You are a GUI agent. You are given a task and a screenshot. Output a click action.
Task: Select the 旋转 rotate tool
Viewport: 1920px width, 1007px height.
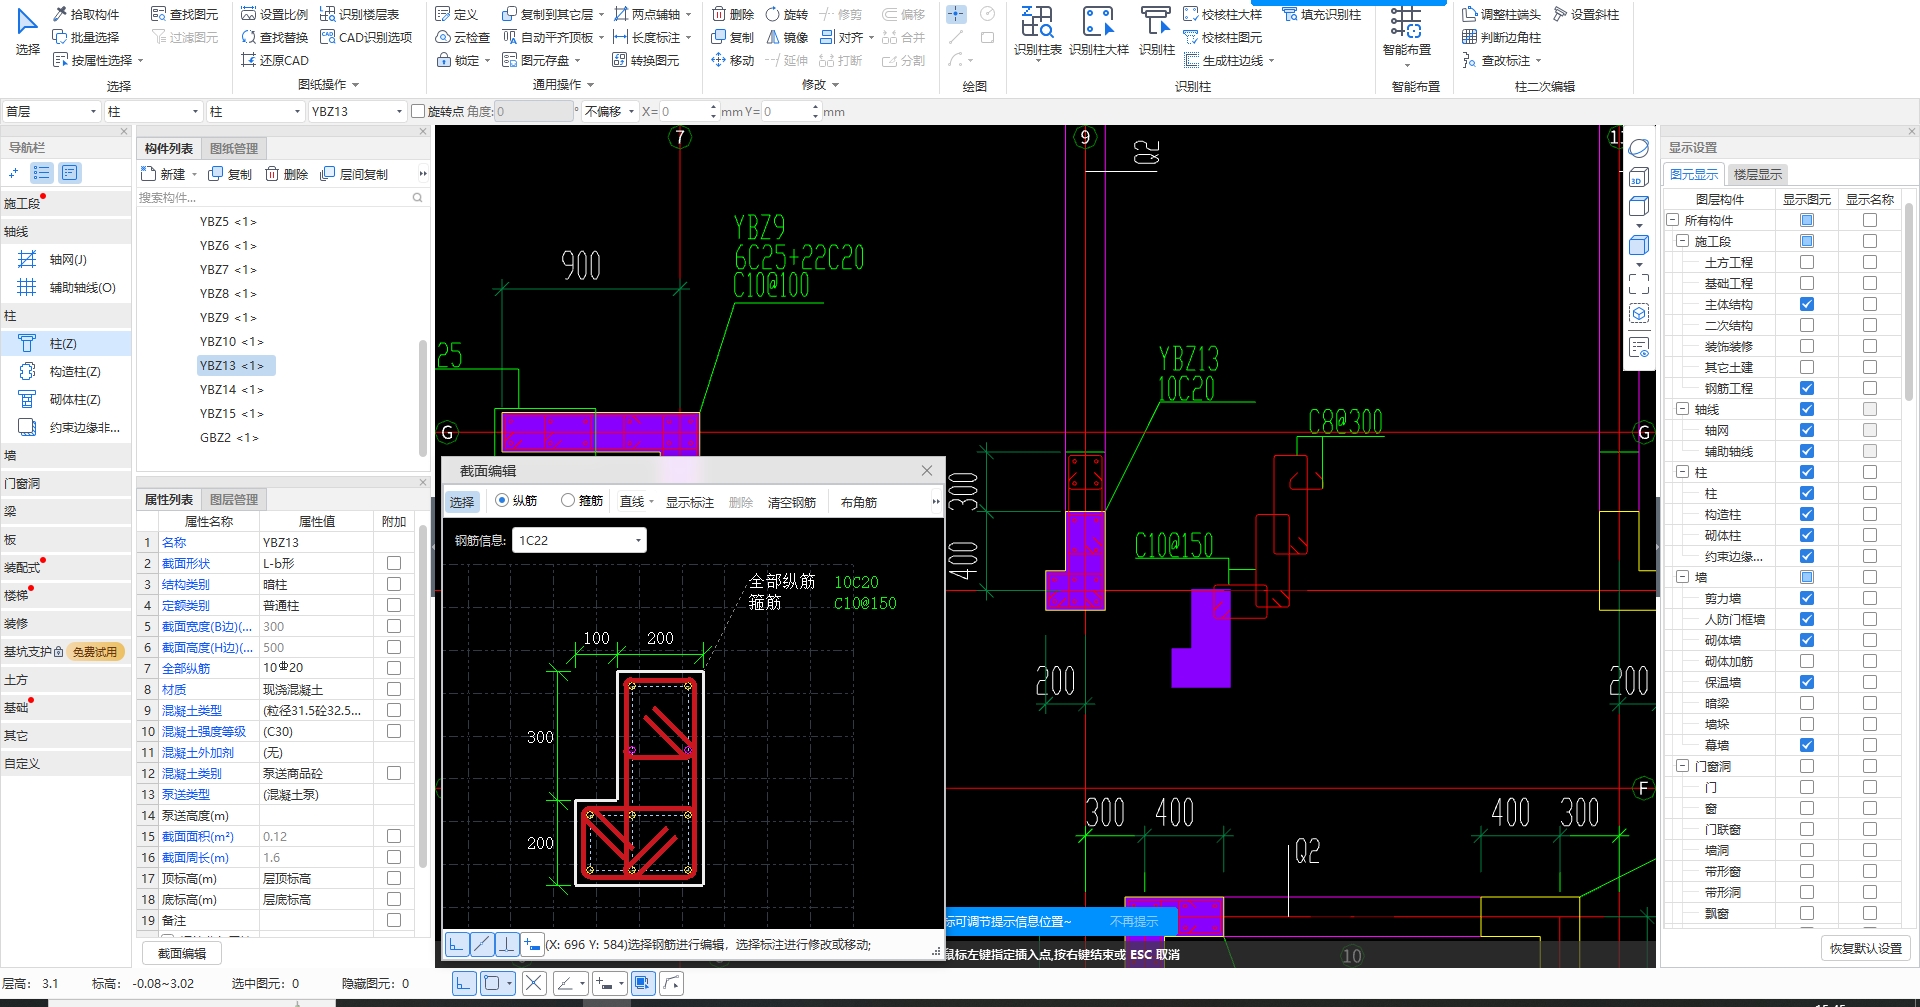786,14
